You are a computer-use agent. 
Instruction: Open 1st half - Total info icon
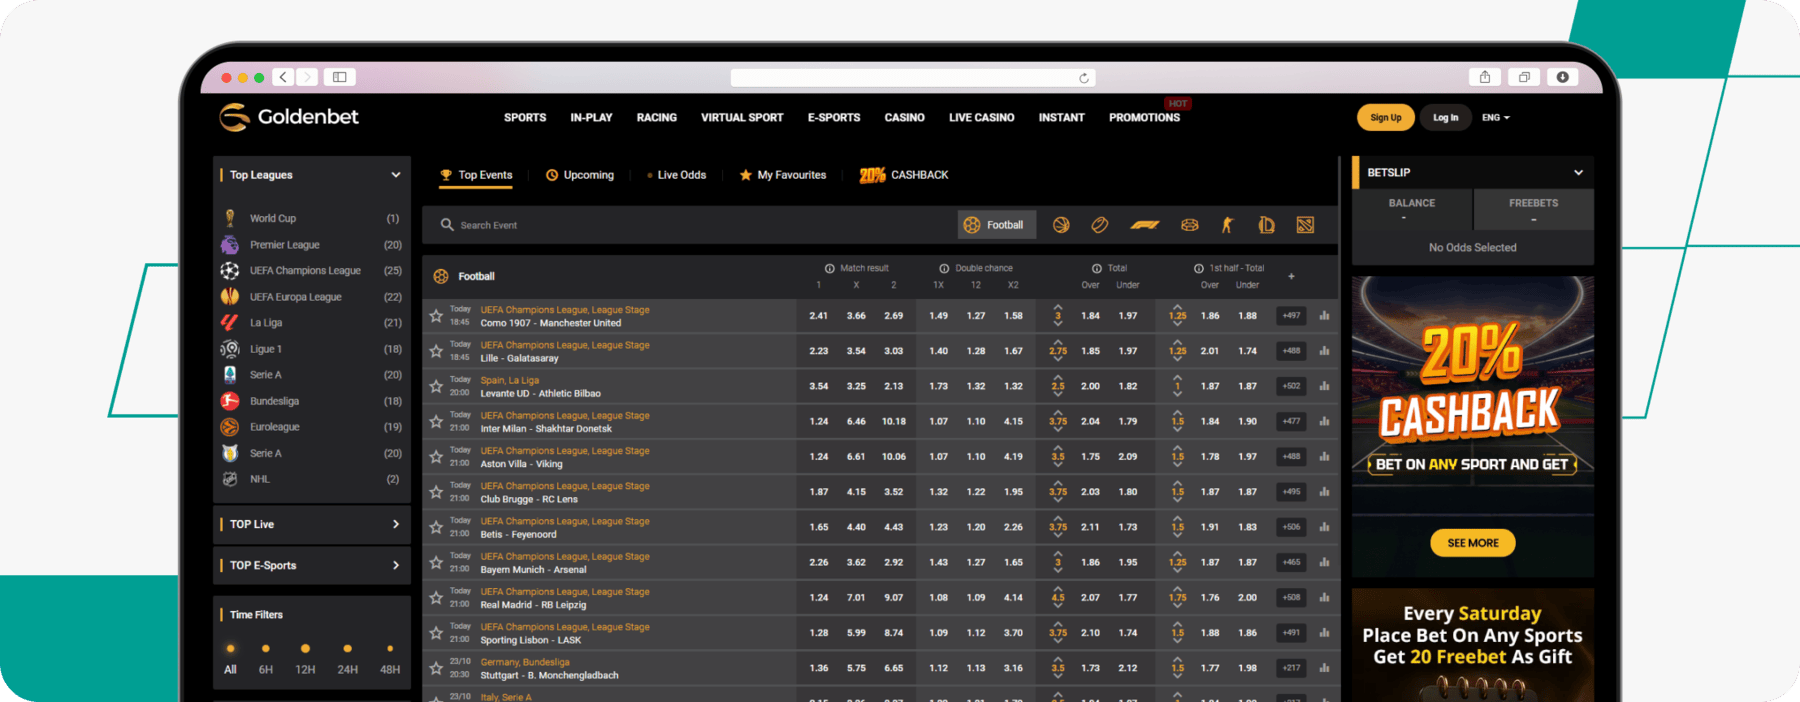(1198, 268)
